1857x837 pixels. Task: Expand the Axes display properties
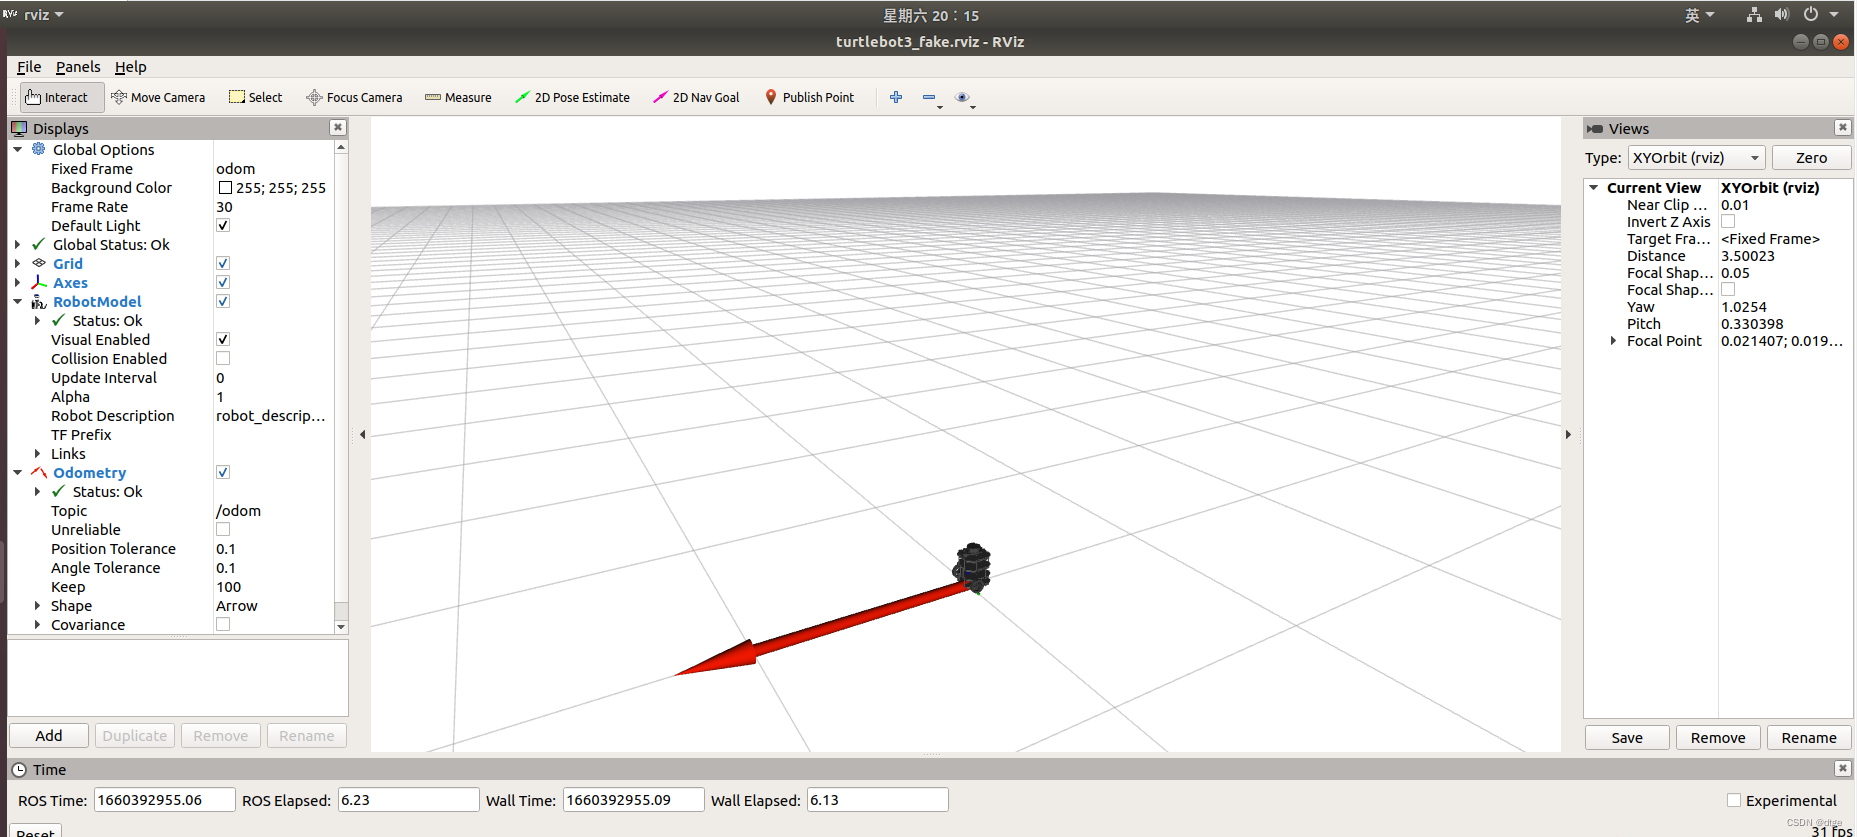[18, 282]
